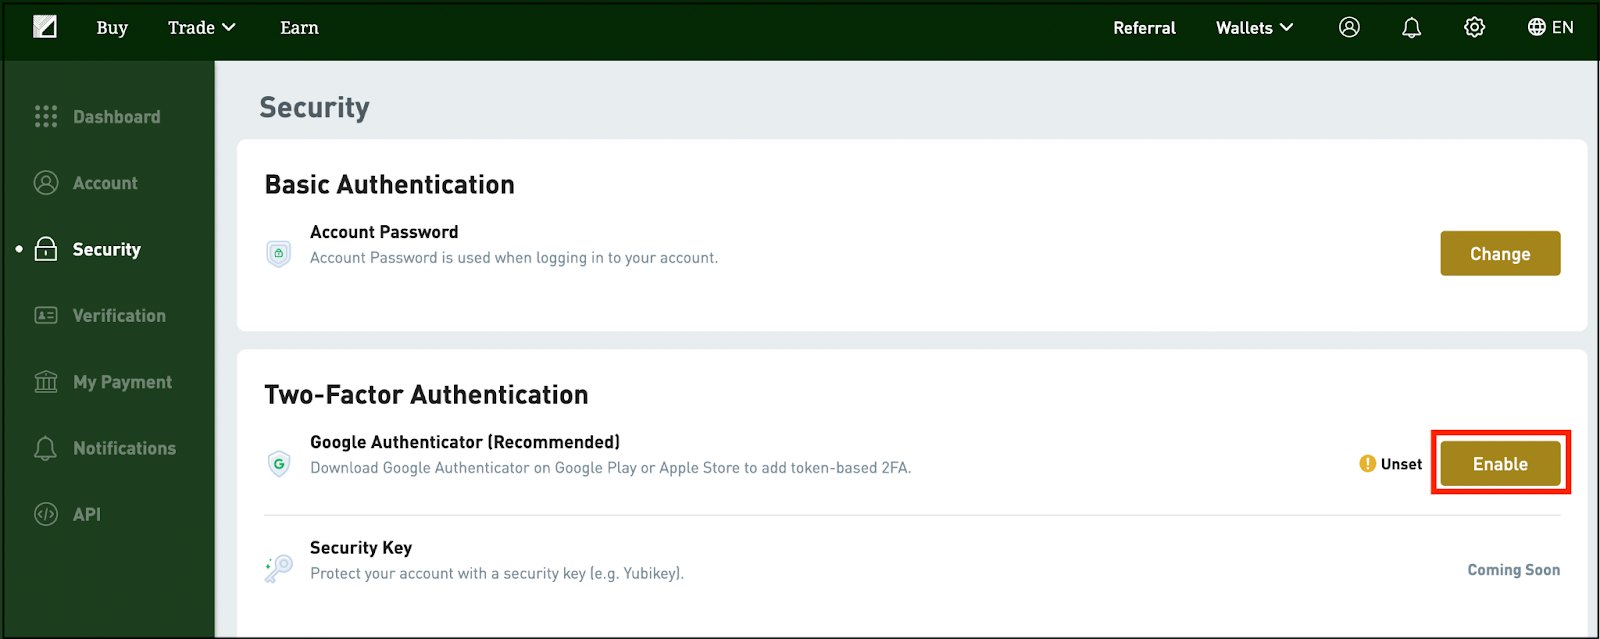Open the Earn menu item
The height and width of the screenshot is (639, 1600).
tap(299, 27)
